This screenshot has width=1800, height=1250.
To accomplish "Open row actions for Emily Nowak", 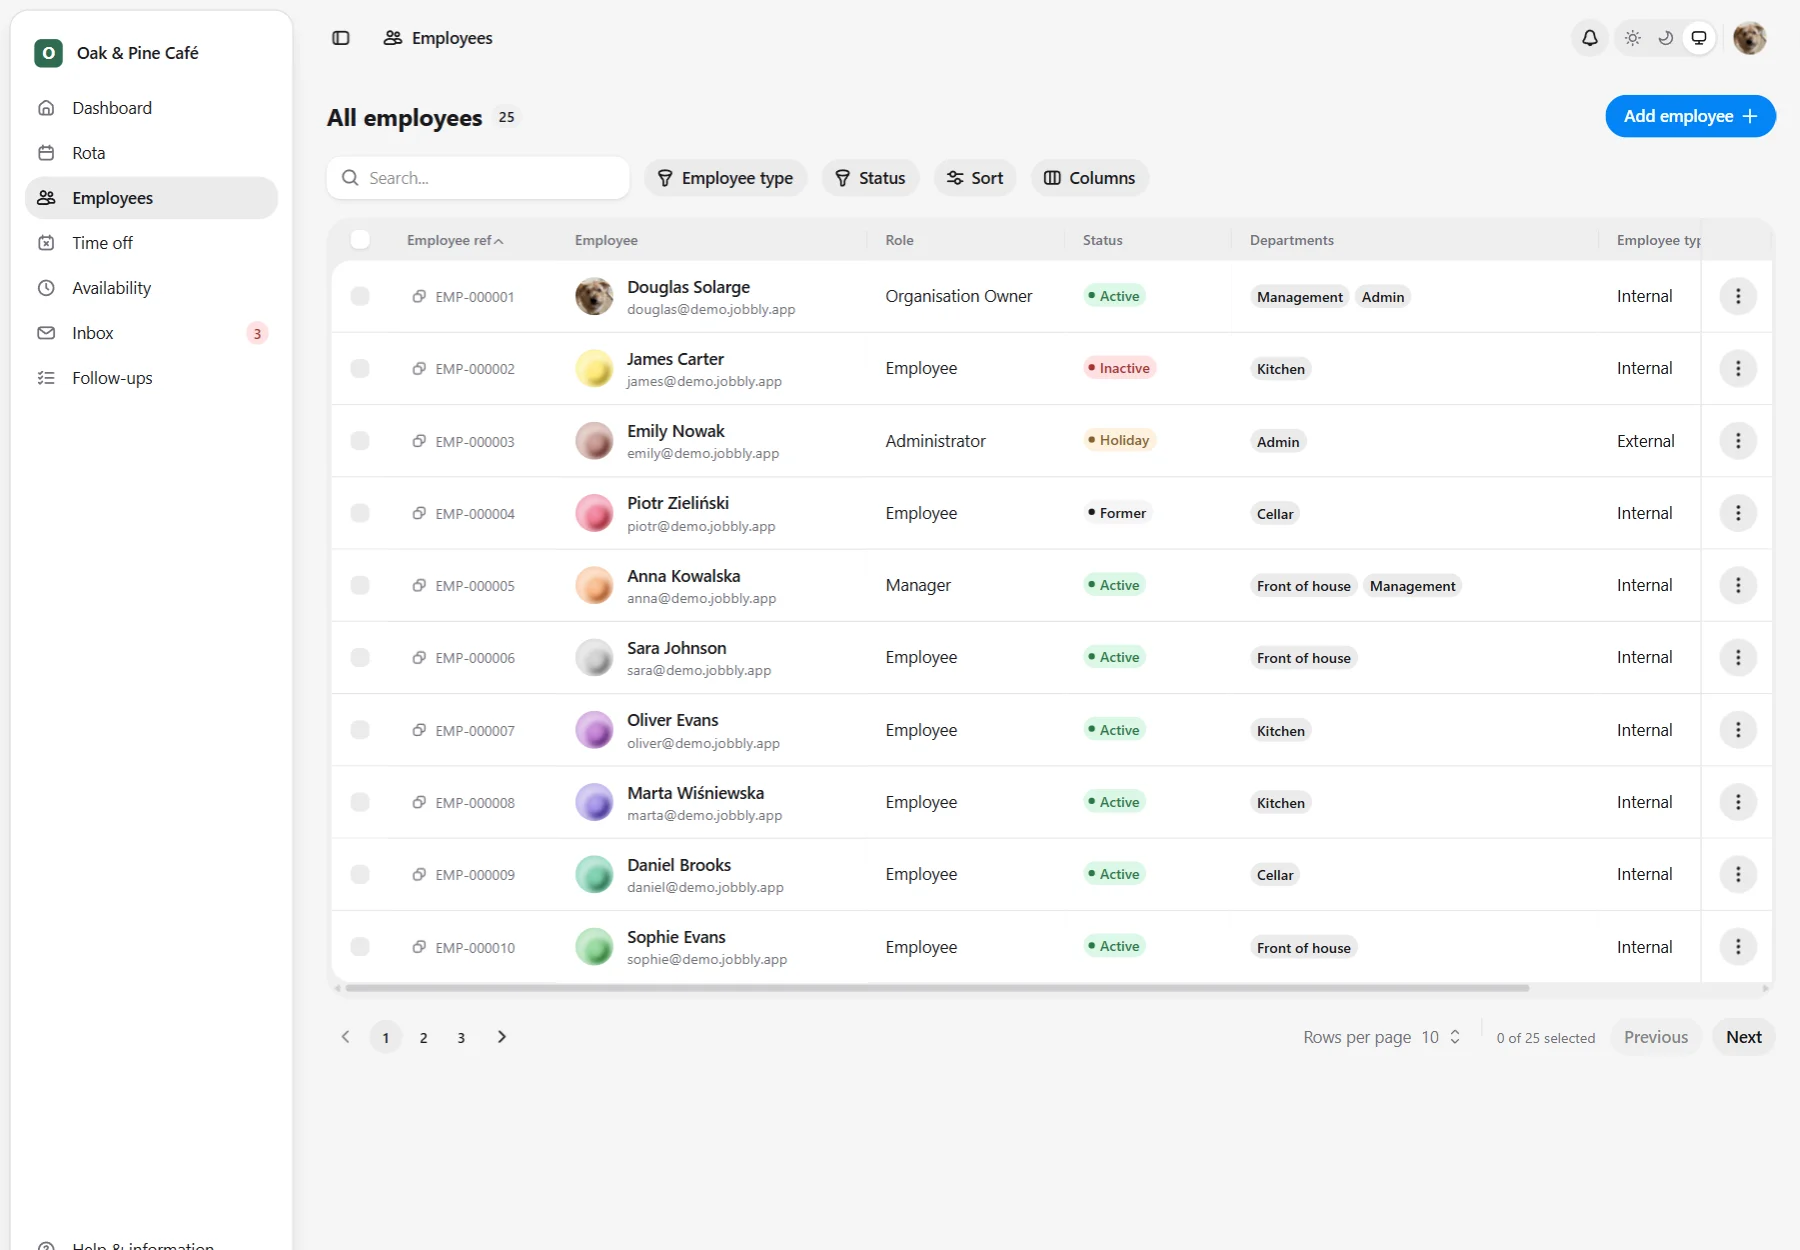I will tap(1738, 441).
